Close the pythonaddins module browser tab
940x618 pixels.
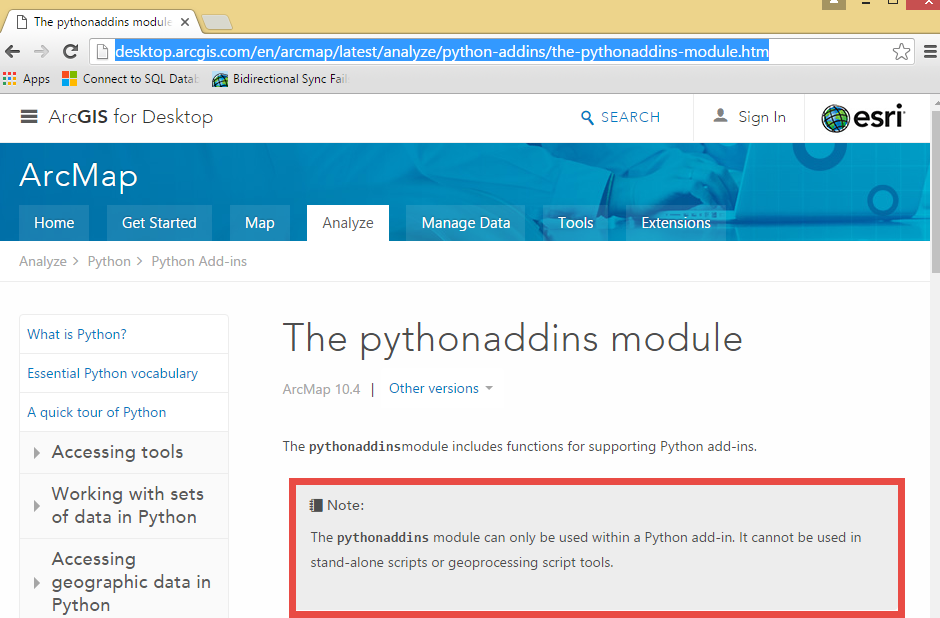pyautogui.click(x=185, y=22)
